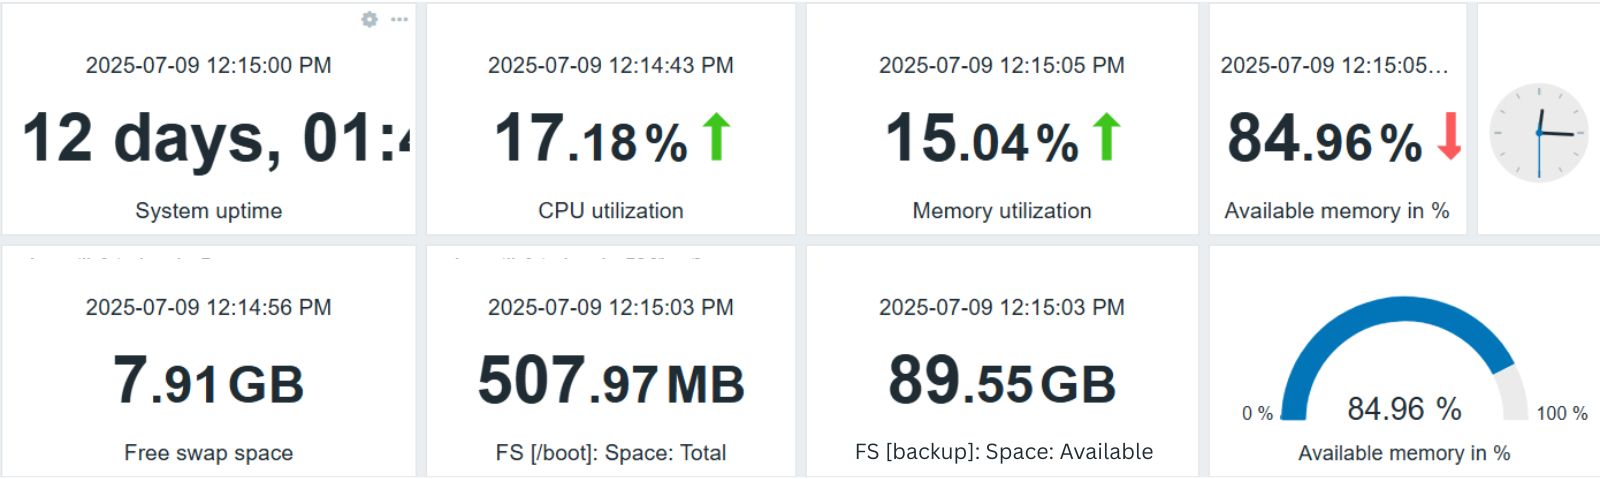Click the FS [/boot]: Space: Total label

point(611,453)
